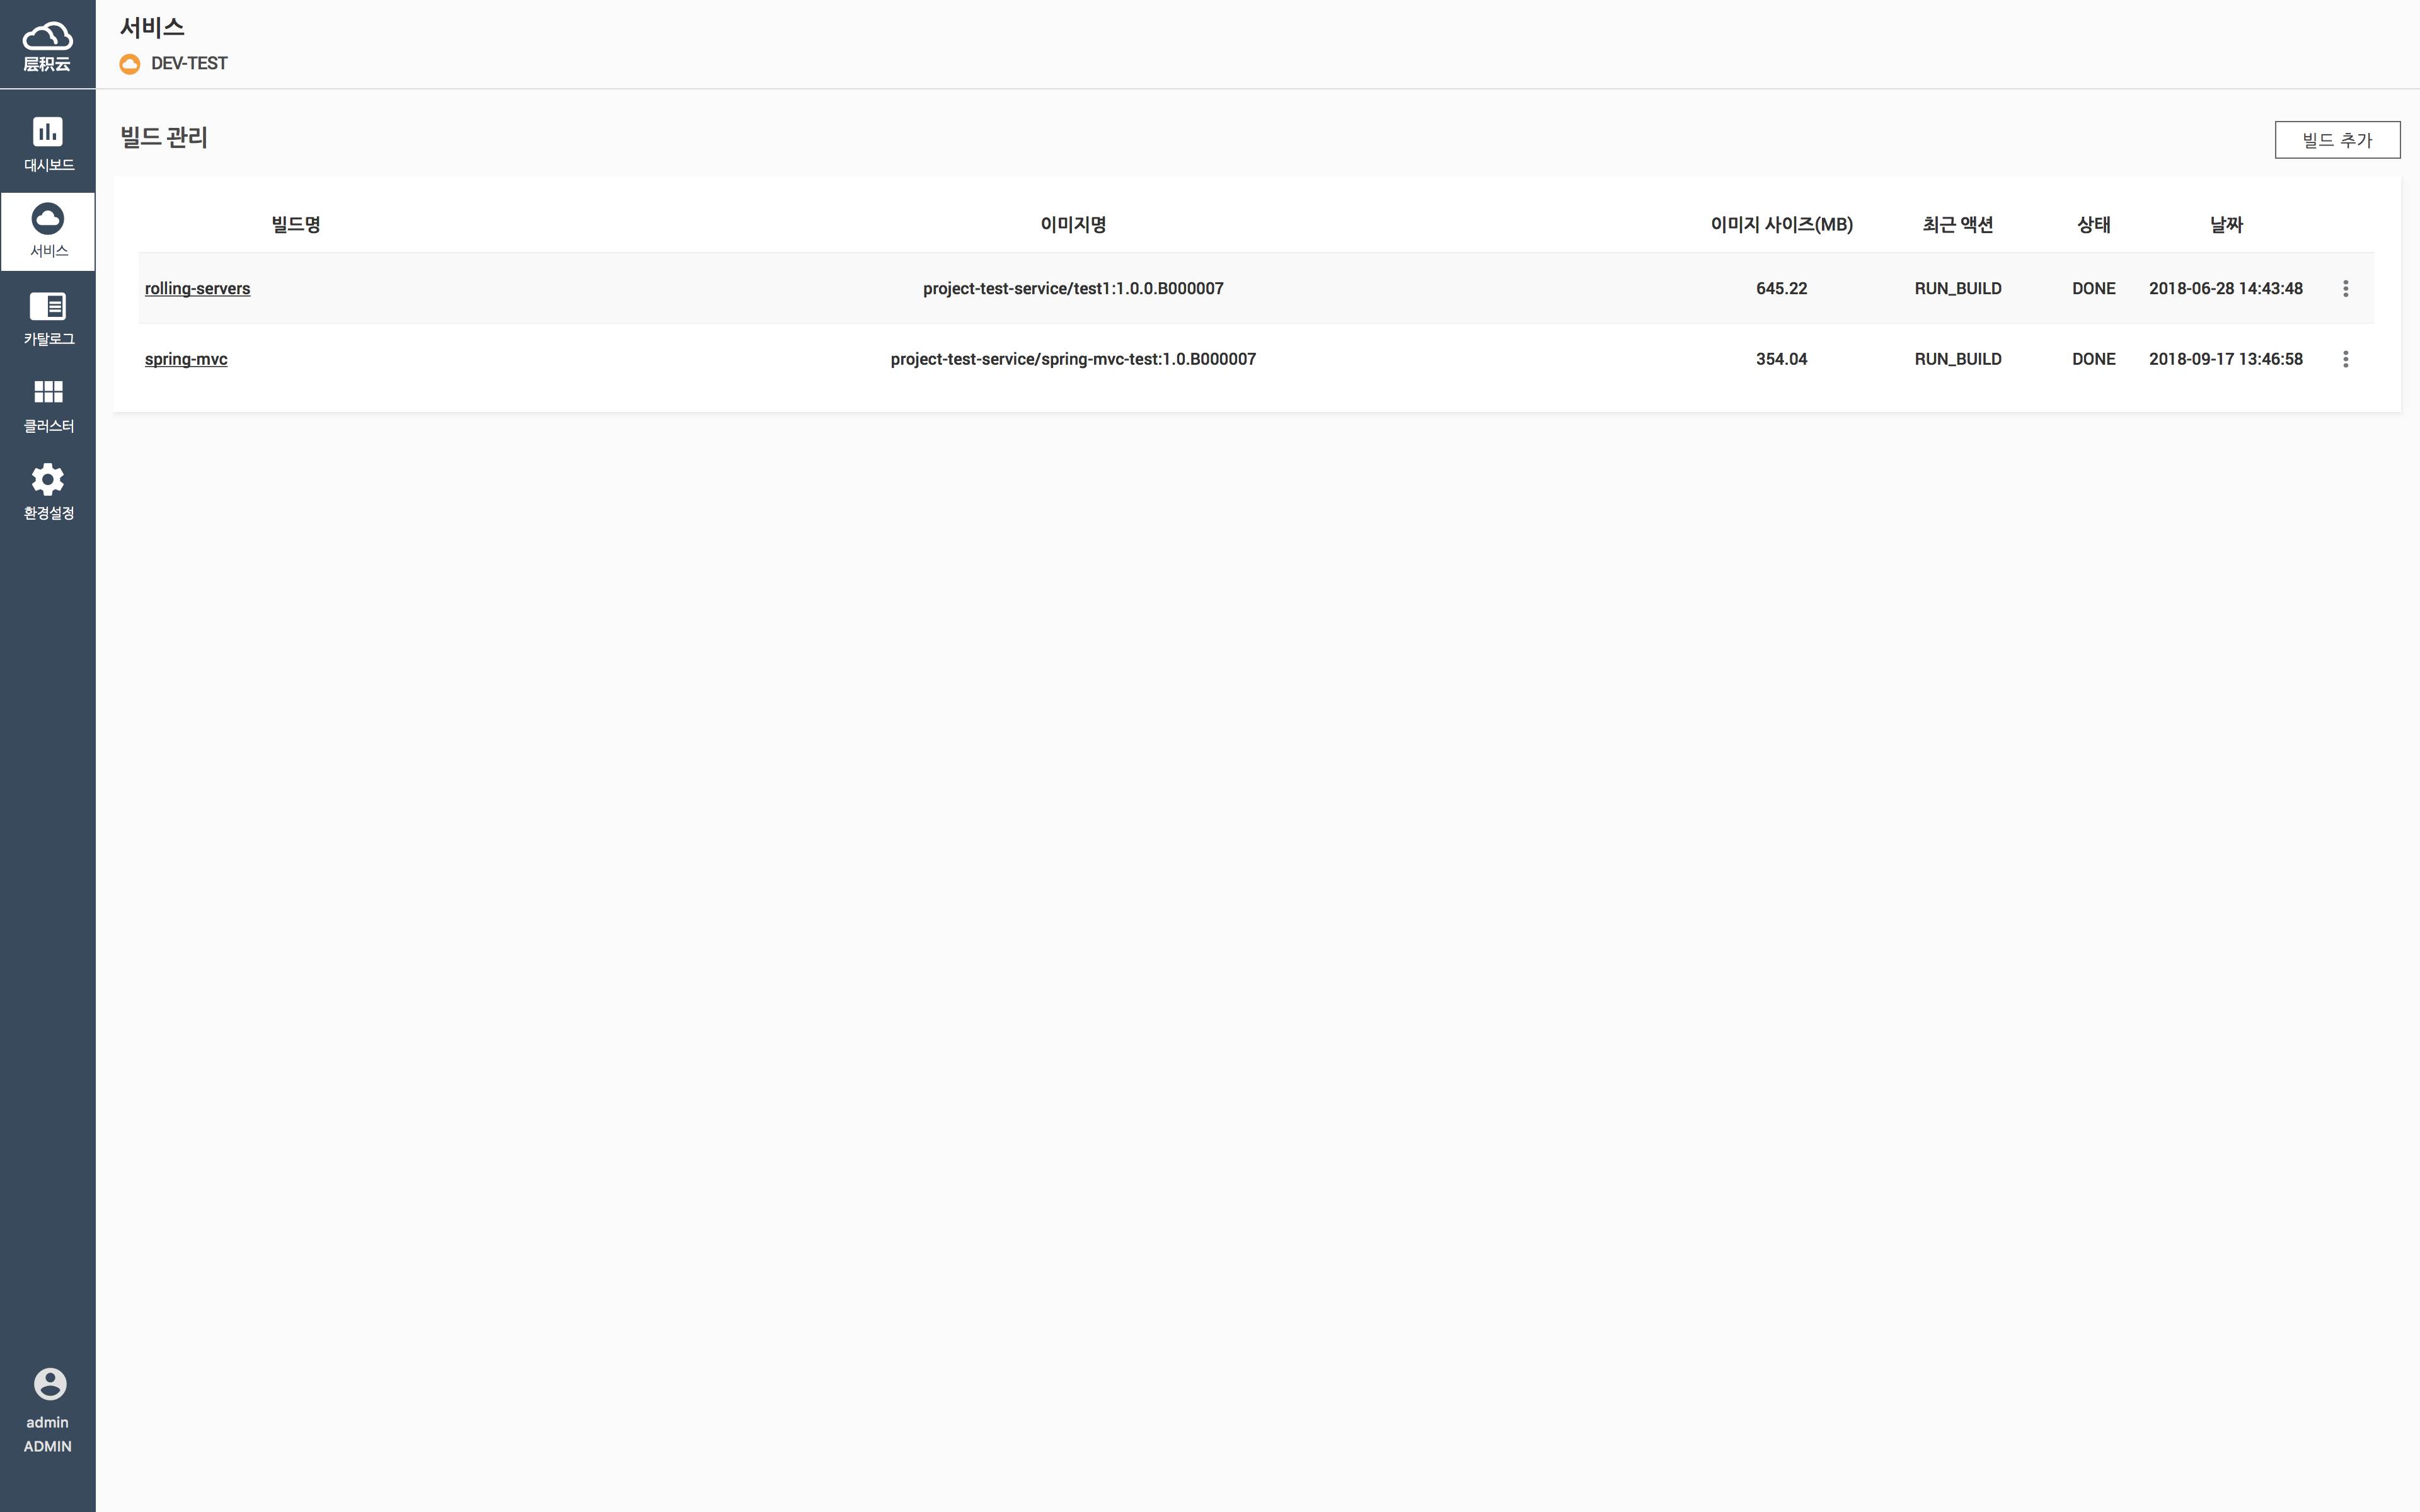Open more options for rolling-servers row
Screen dimensions: 2420x1512
(x=2345, y=289)
